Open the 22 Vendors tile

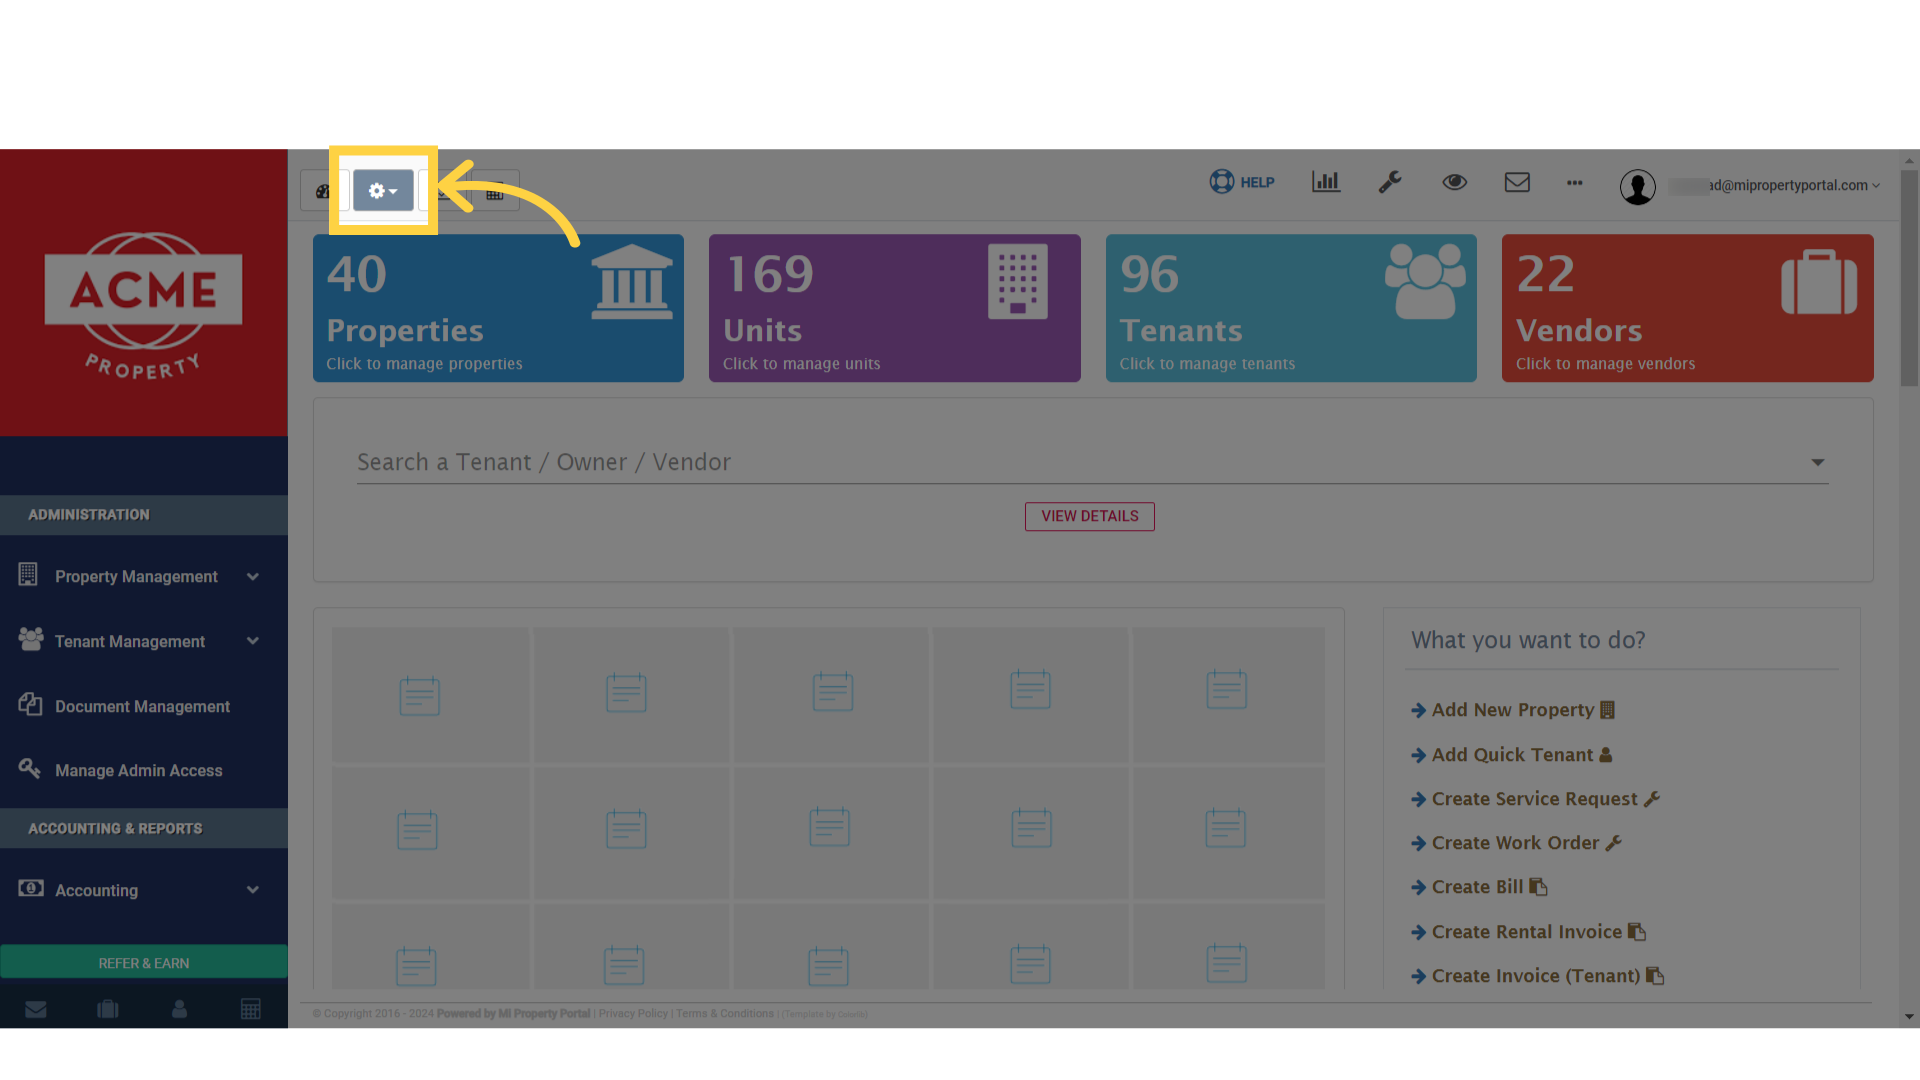[x=1688, y=308]
